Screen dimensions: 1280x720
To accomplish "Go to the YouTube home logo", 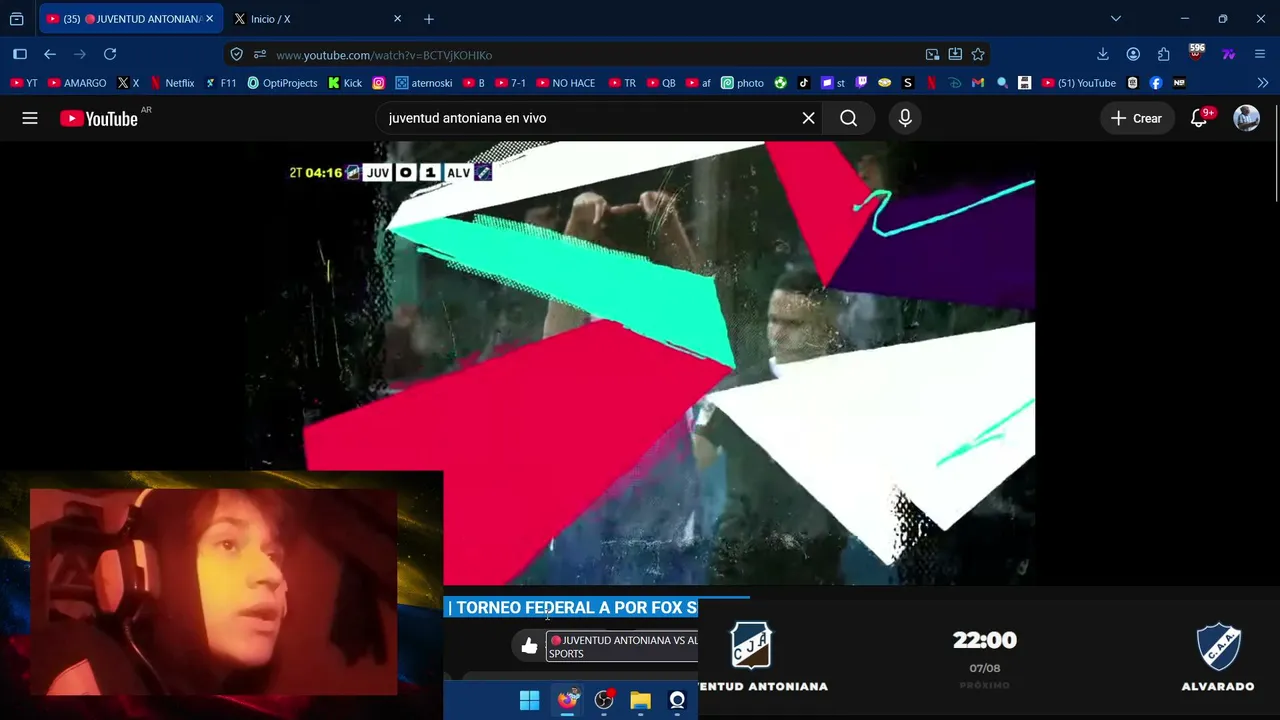I will [x=99, y=118].
